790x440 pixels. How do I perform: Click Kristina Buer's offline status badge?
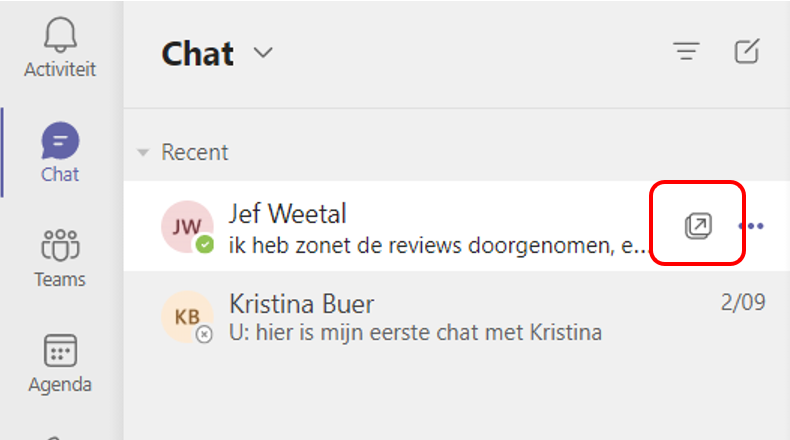pyautogui.click(x=204, y=334)
